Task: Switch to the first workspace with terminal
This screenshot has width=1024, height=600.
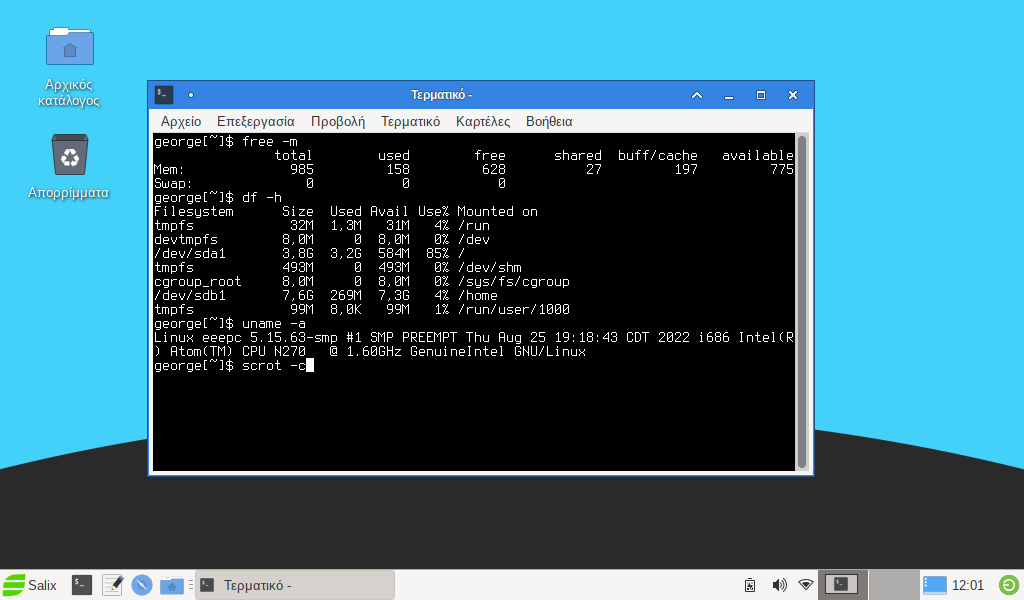Action: [842, 584]
